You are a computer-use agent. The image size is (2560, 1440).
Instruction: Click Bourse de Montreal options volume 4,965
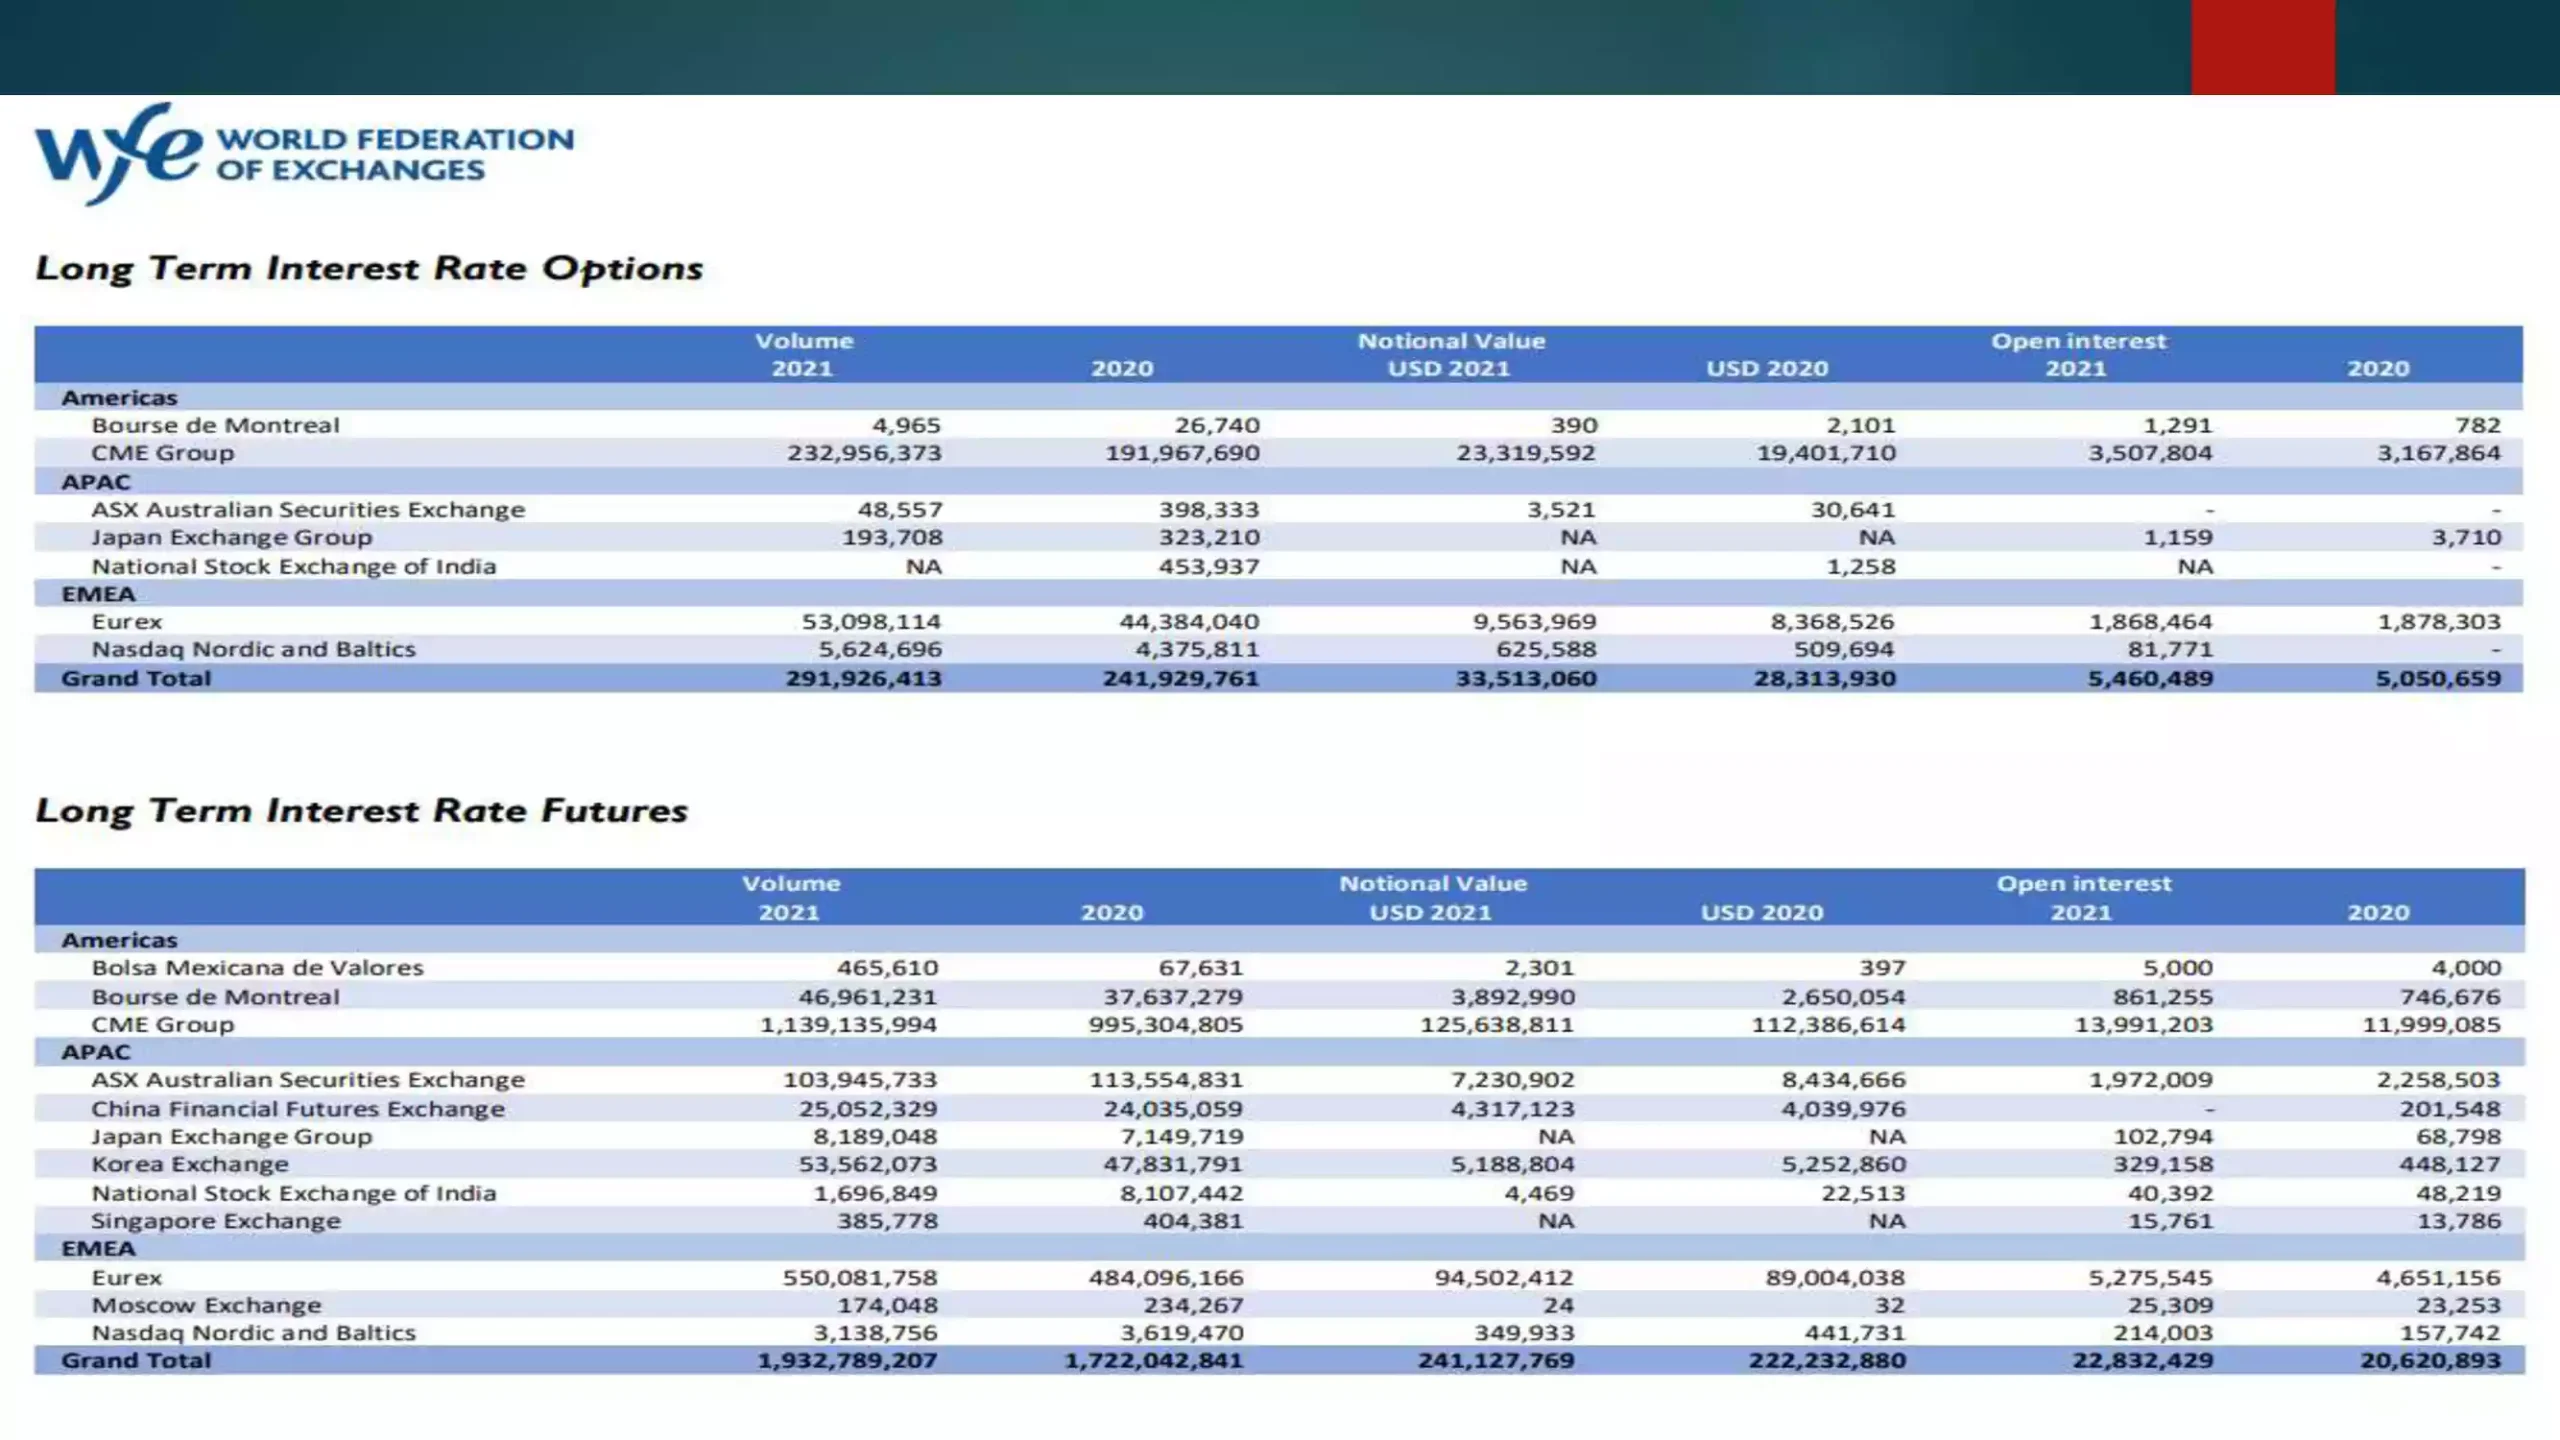pyautogui.click(x=906, y=425)
